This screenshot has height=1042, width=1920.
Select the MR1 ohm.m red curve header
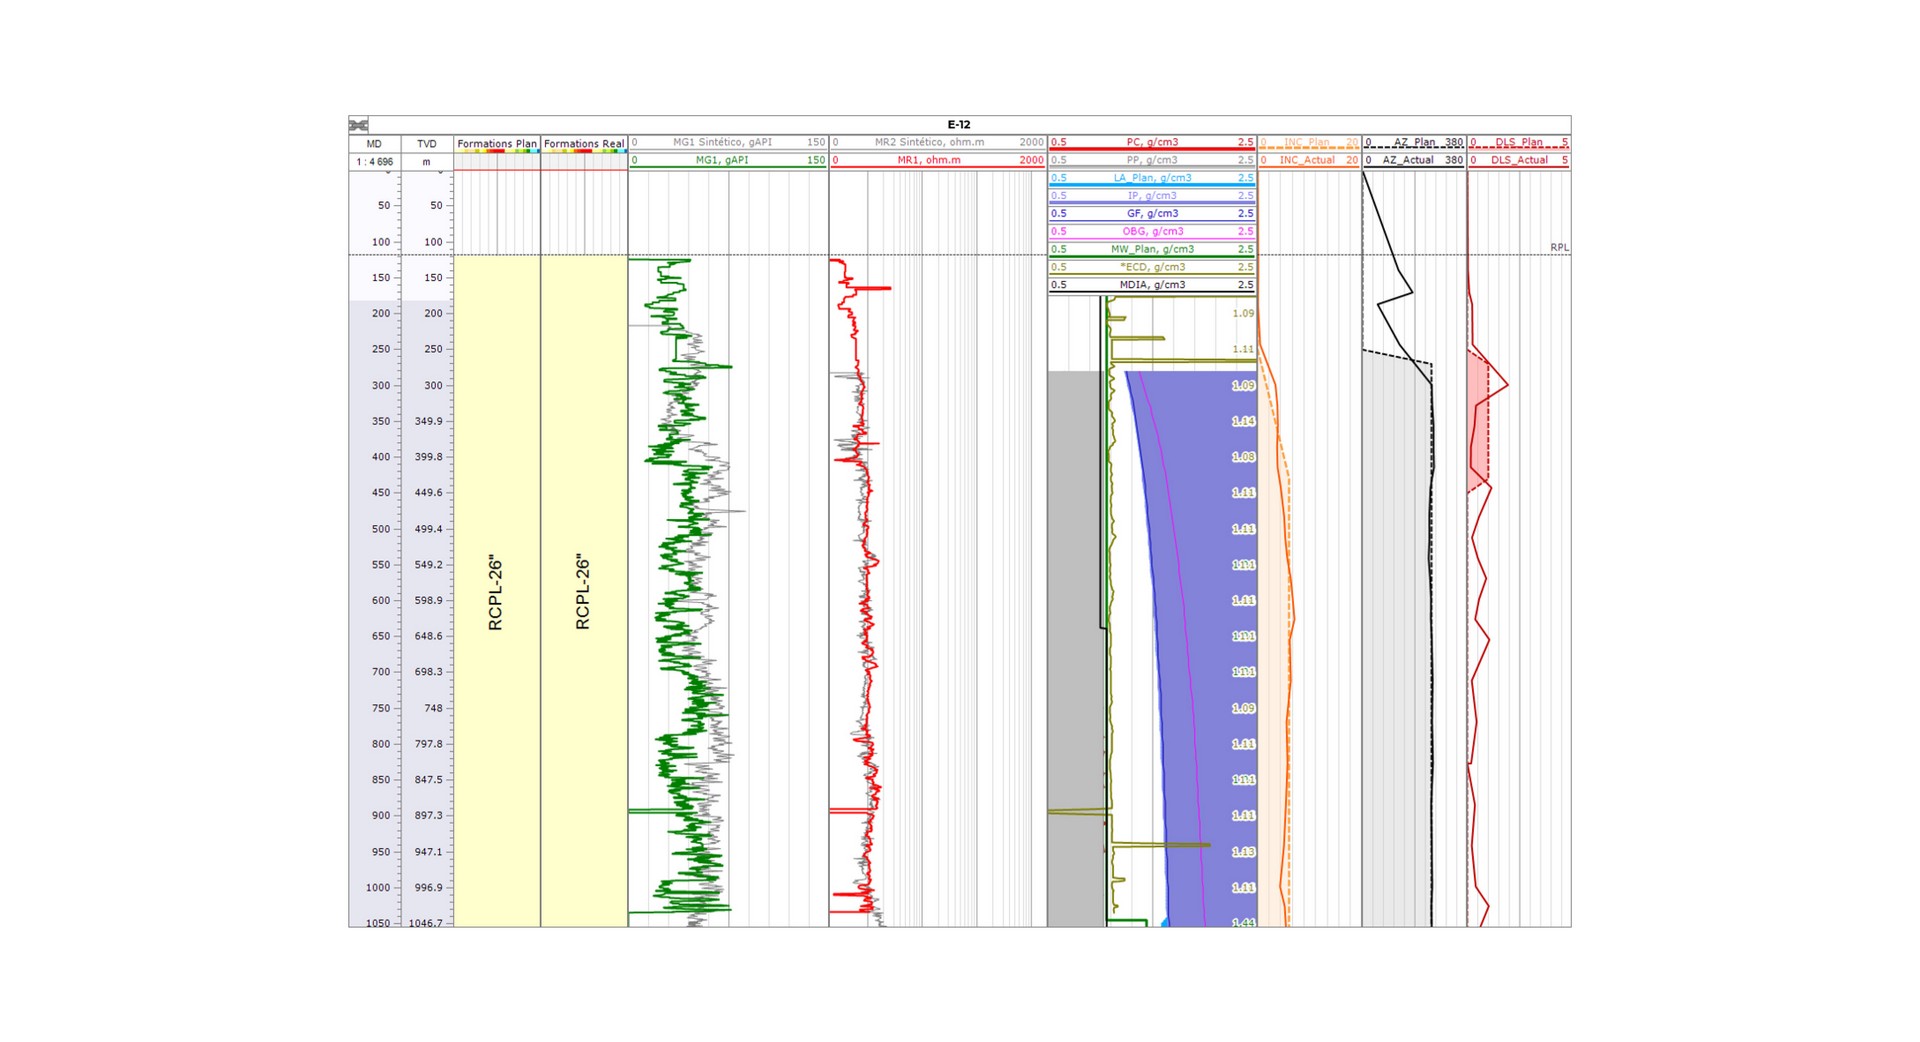[929, 161]
